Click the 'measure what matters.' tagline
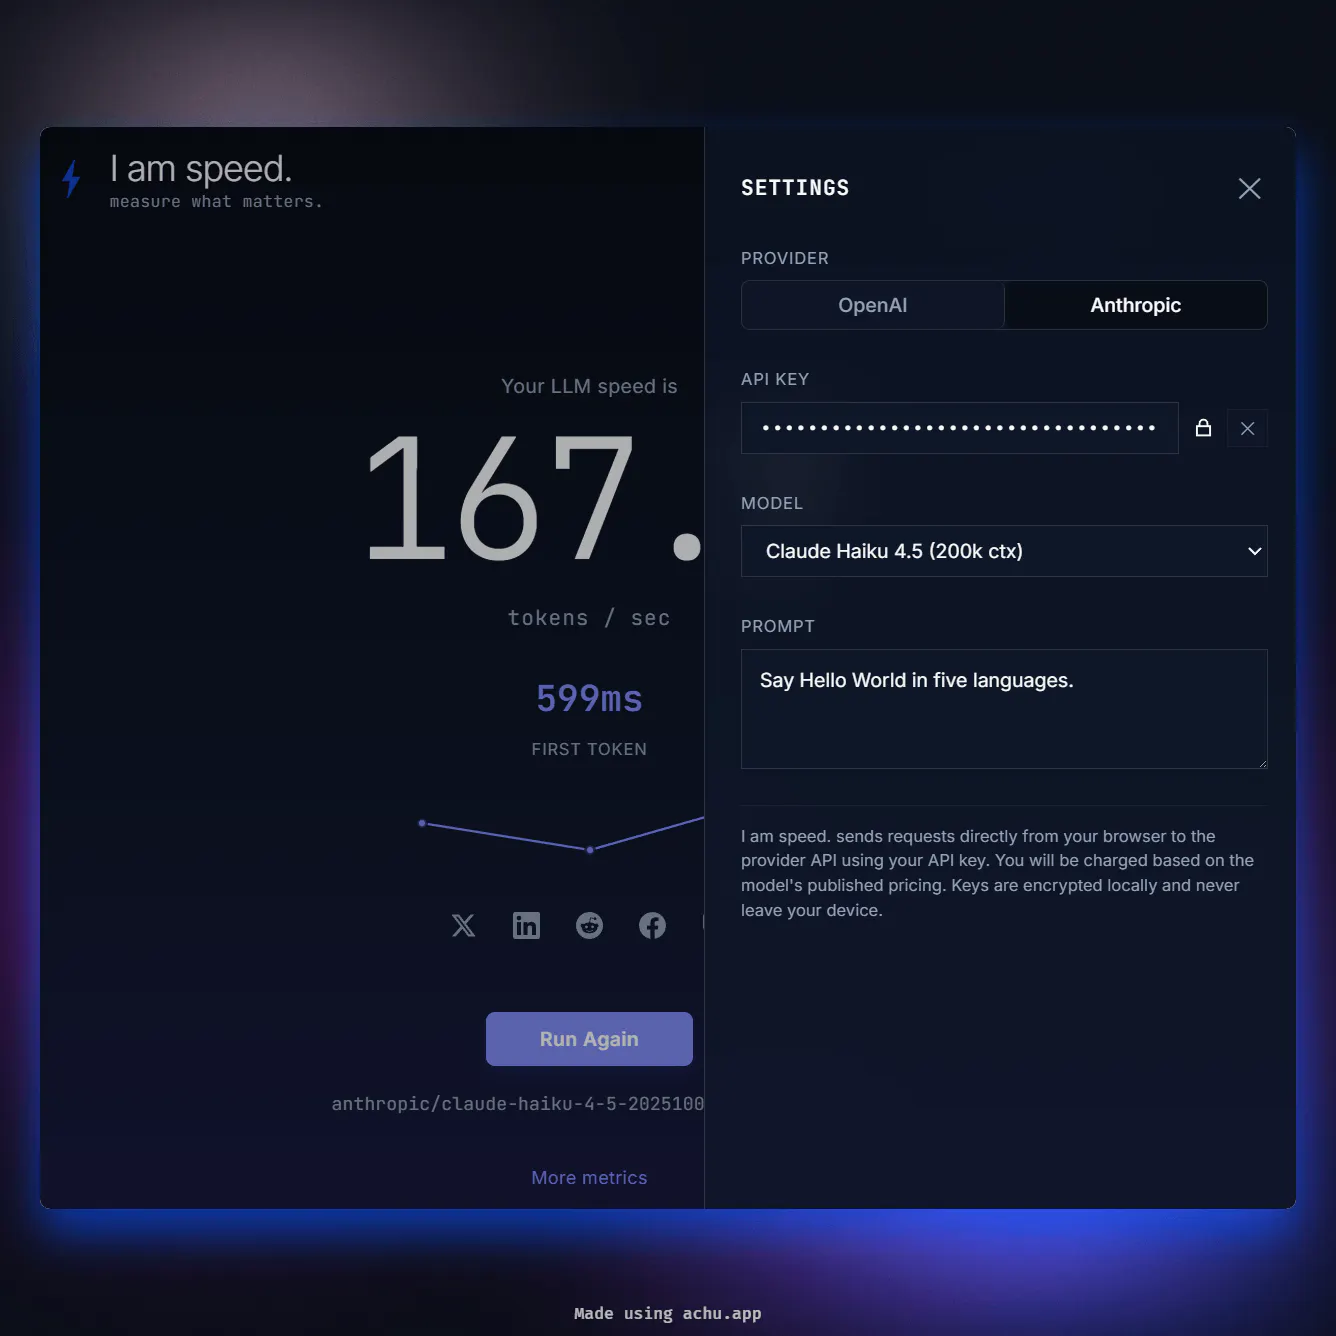This screenshot has height=1336, width=1336. click(216, 201)
